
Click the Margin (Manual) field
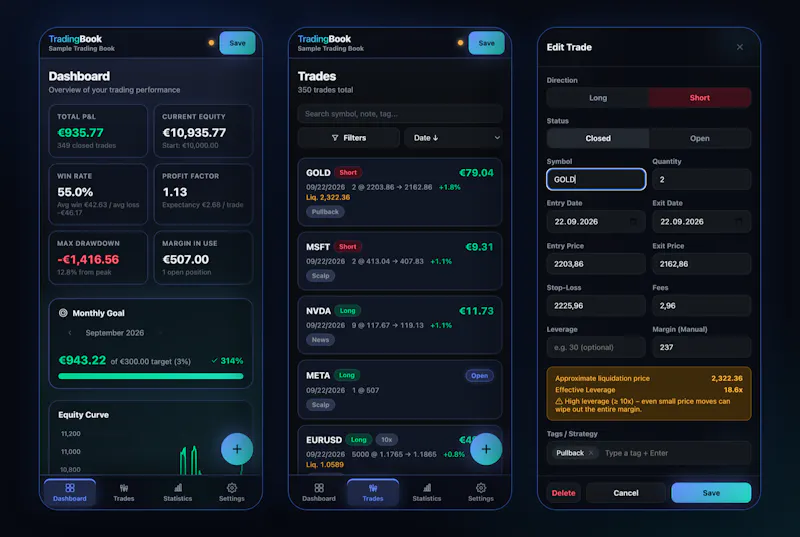[x=702, y=347]
